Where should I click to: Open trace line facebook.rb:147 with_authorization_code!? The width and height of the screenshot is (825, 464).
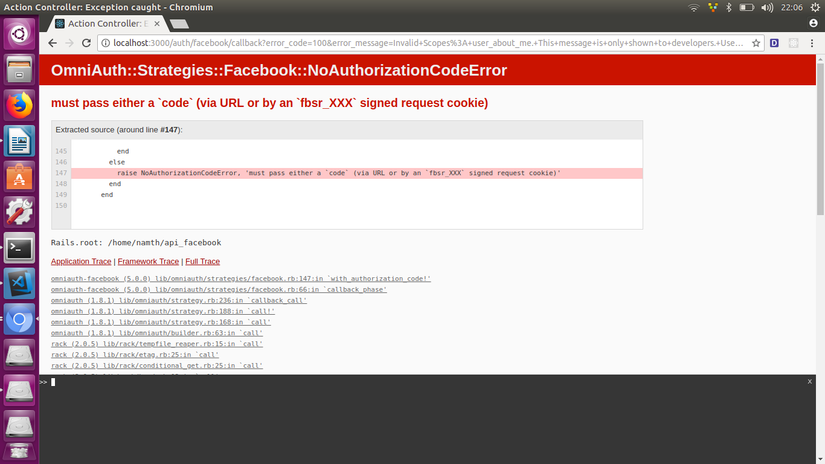[x=241, y=279]
